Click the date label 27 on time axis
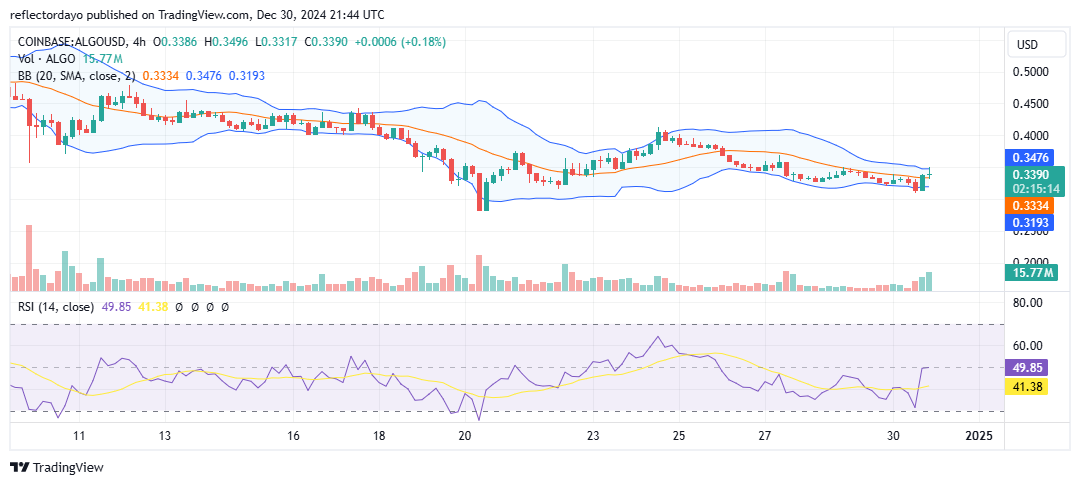 coord(765,436)
